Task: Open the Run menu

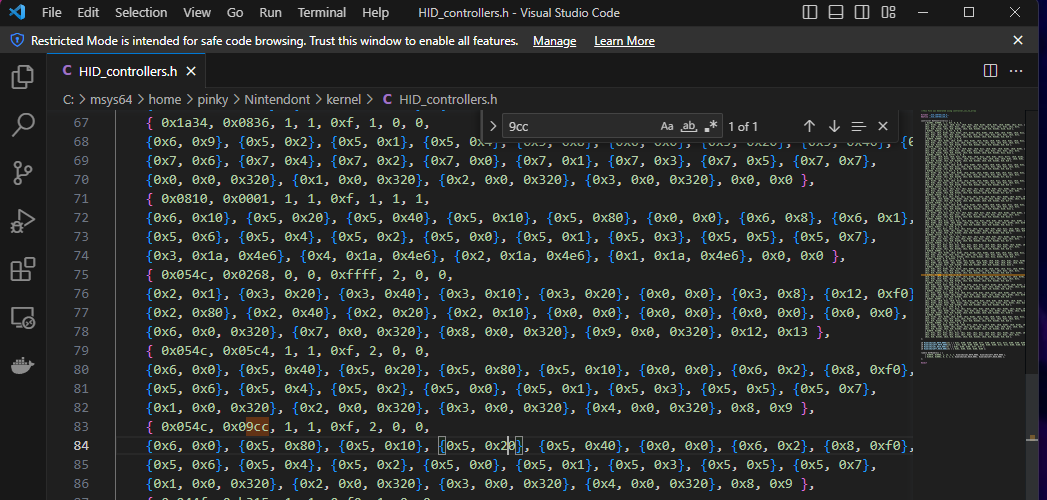Action: coord(270,13)
